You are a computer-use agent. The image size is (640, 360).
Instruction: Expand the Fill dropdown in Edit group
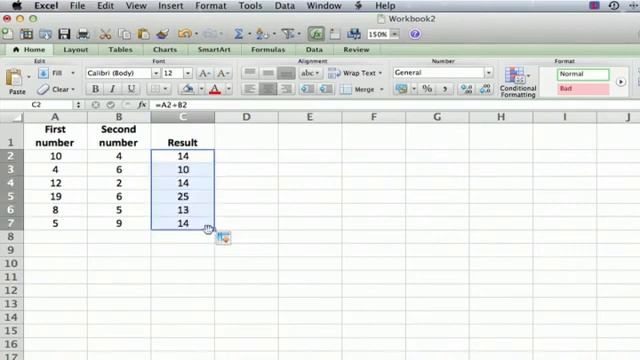click(73, 73)
